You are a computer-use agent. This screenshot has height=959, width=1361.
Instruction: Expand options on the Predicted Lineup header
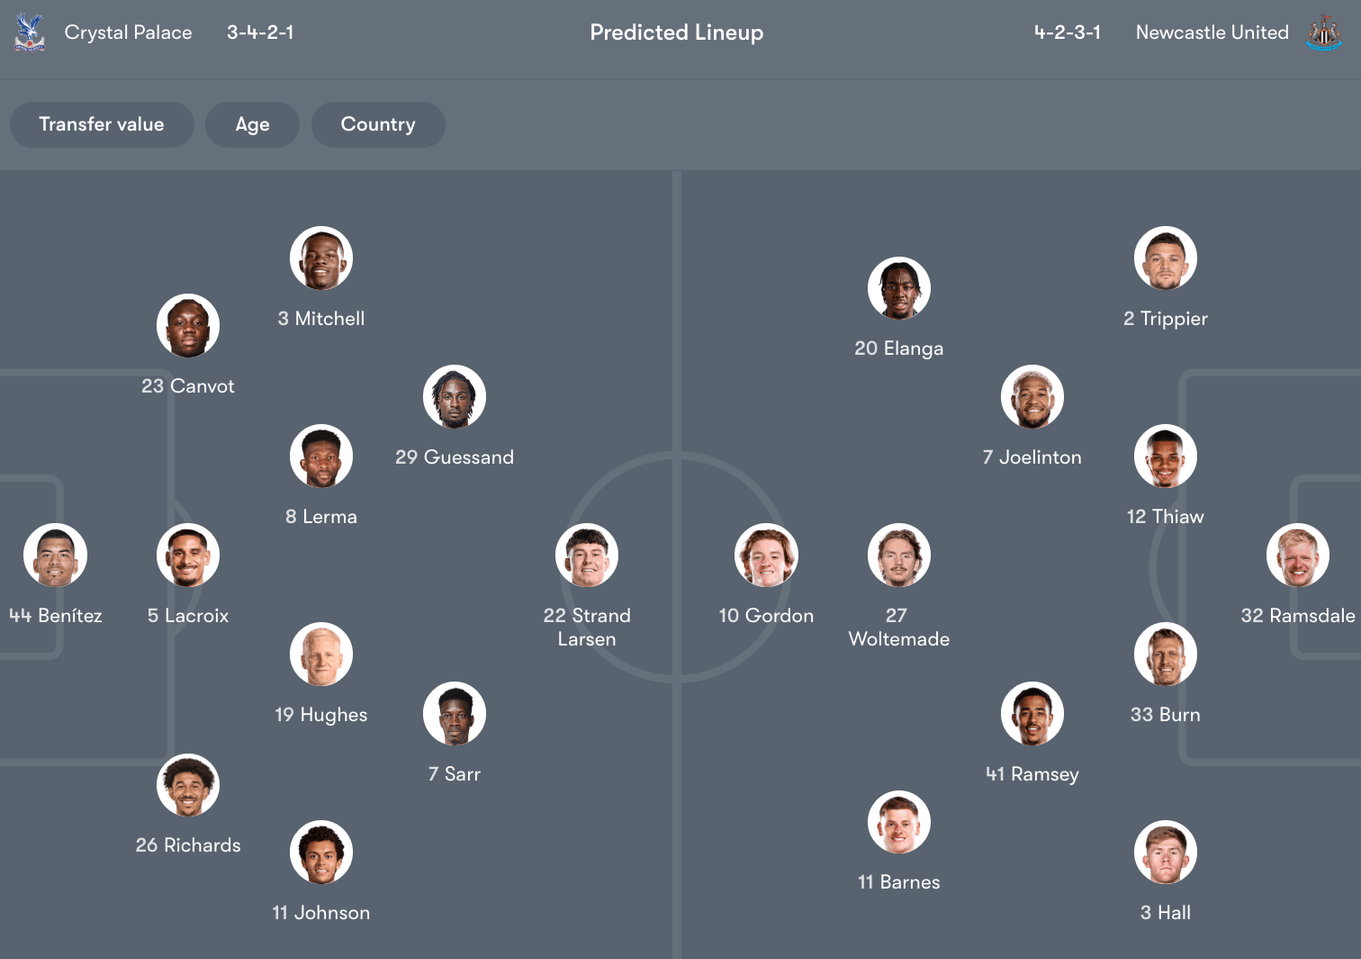[x=677, y=31]
